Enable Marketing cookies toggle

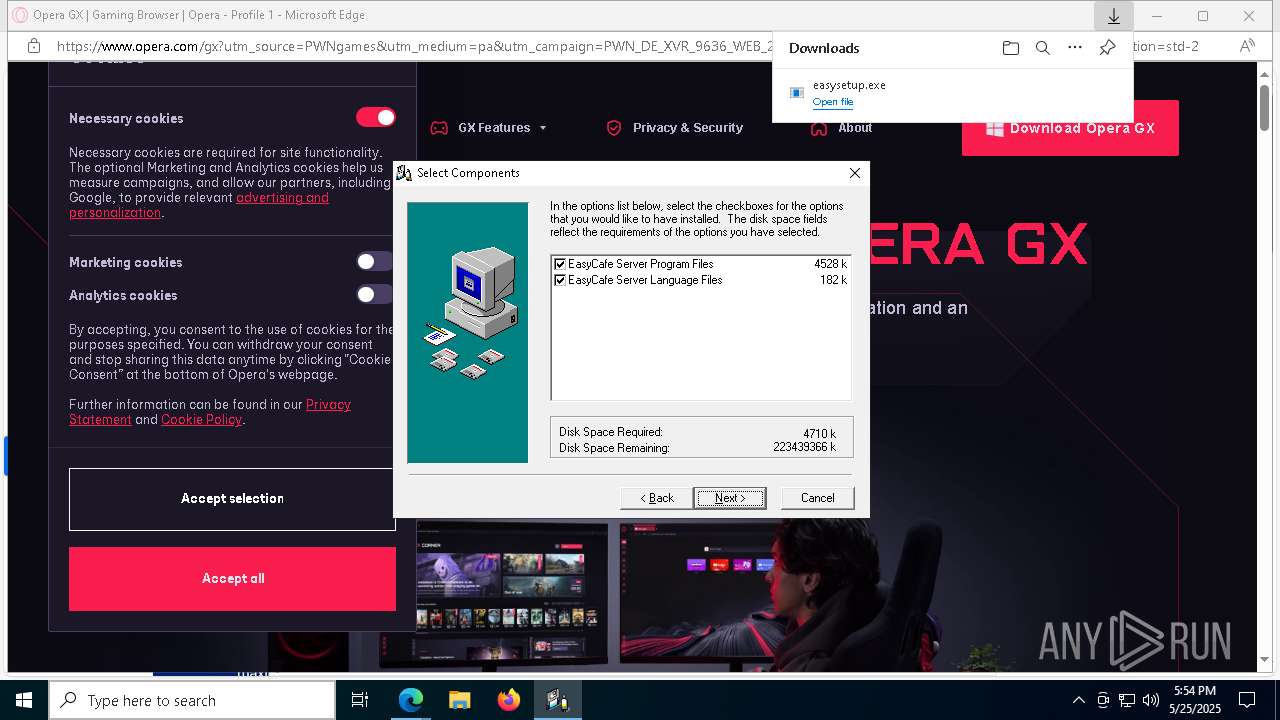(x=375, y=262)
